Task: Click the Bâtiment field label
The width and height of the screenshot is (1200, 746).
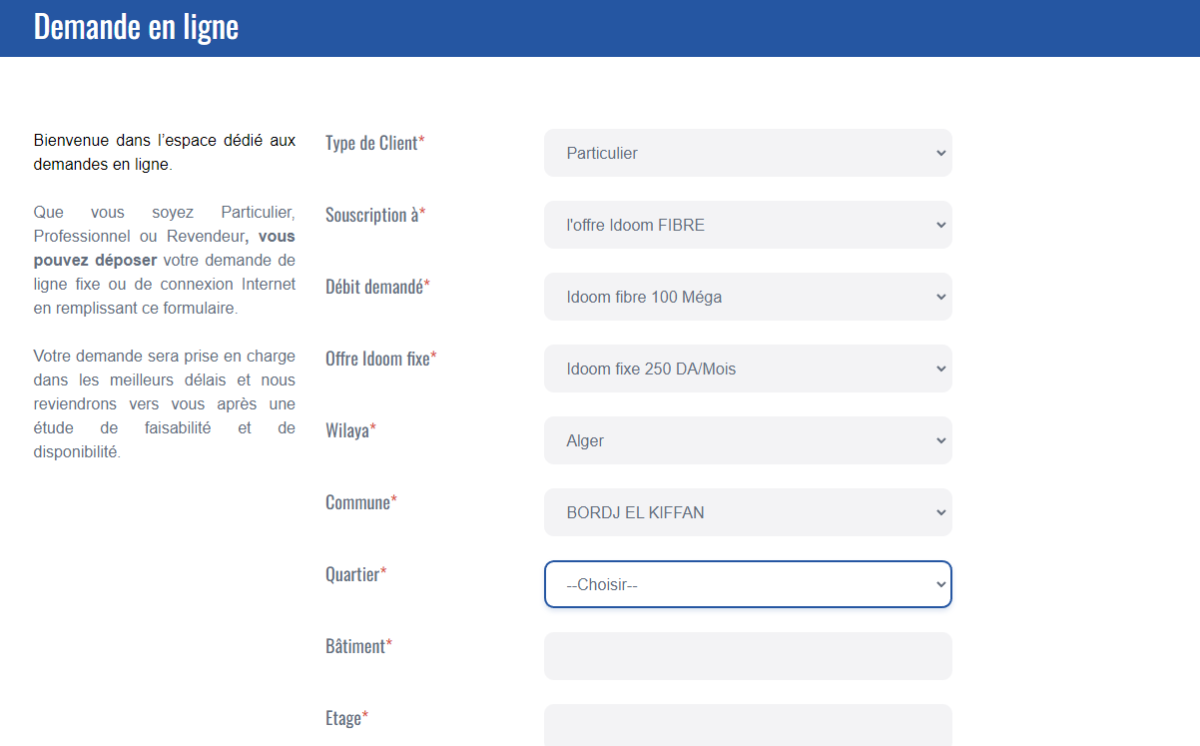Action: click(x=358, y=646)
